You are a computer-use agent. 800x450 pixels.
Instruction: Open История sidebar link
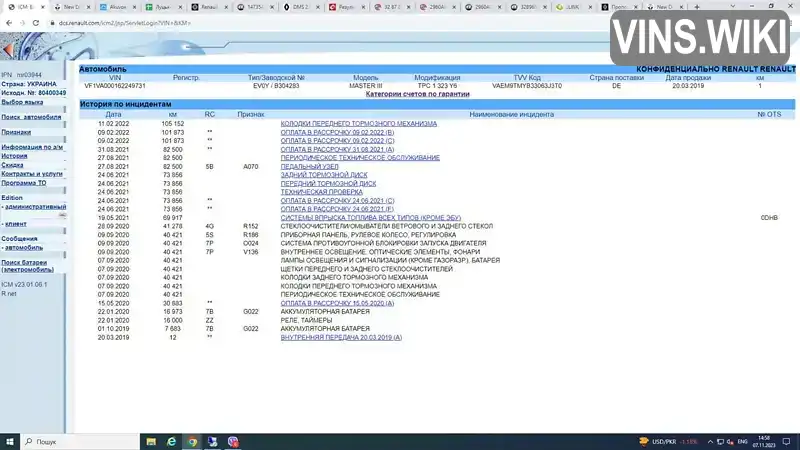tap(14, 156)
